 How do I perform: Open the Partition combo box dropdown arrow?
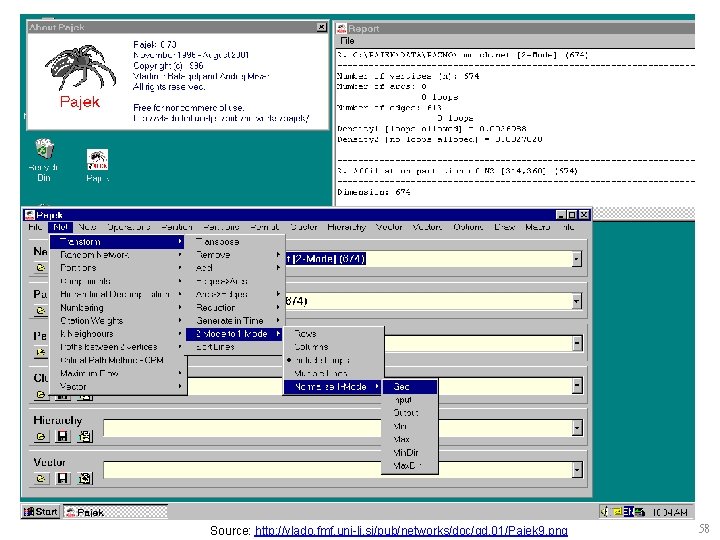(x=577, y=301)
